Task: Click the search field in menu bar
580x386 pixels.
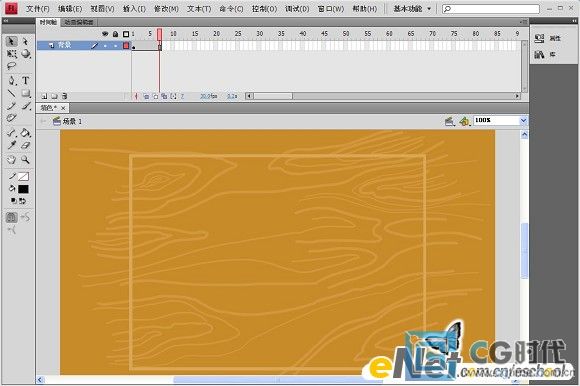Action: pyautogui.click(x=491, y=9)
